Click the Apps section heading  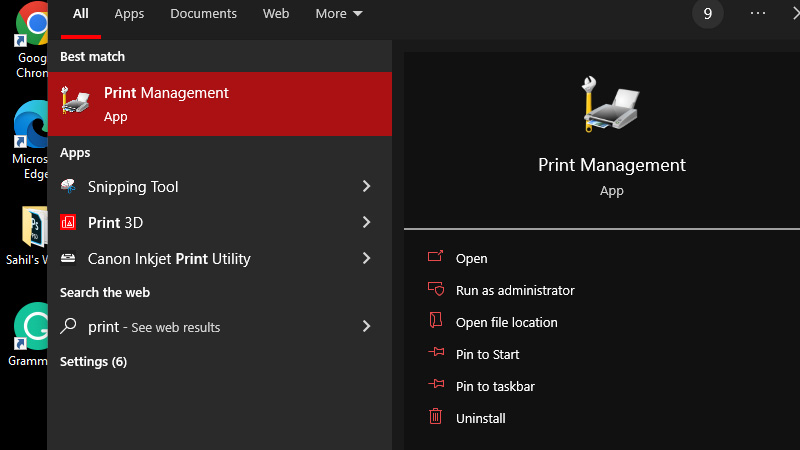coord(75,153)
